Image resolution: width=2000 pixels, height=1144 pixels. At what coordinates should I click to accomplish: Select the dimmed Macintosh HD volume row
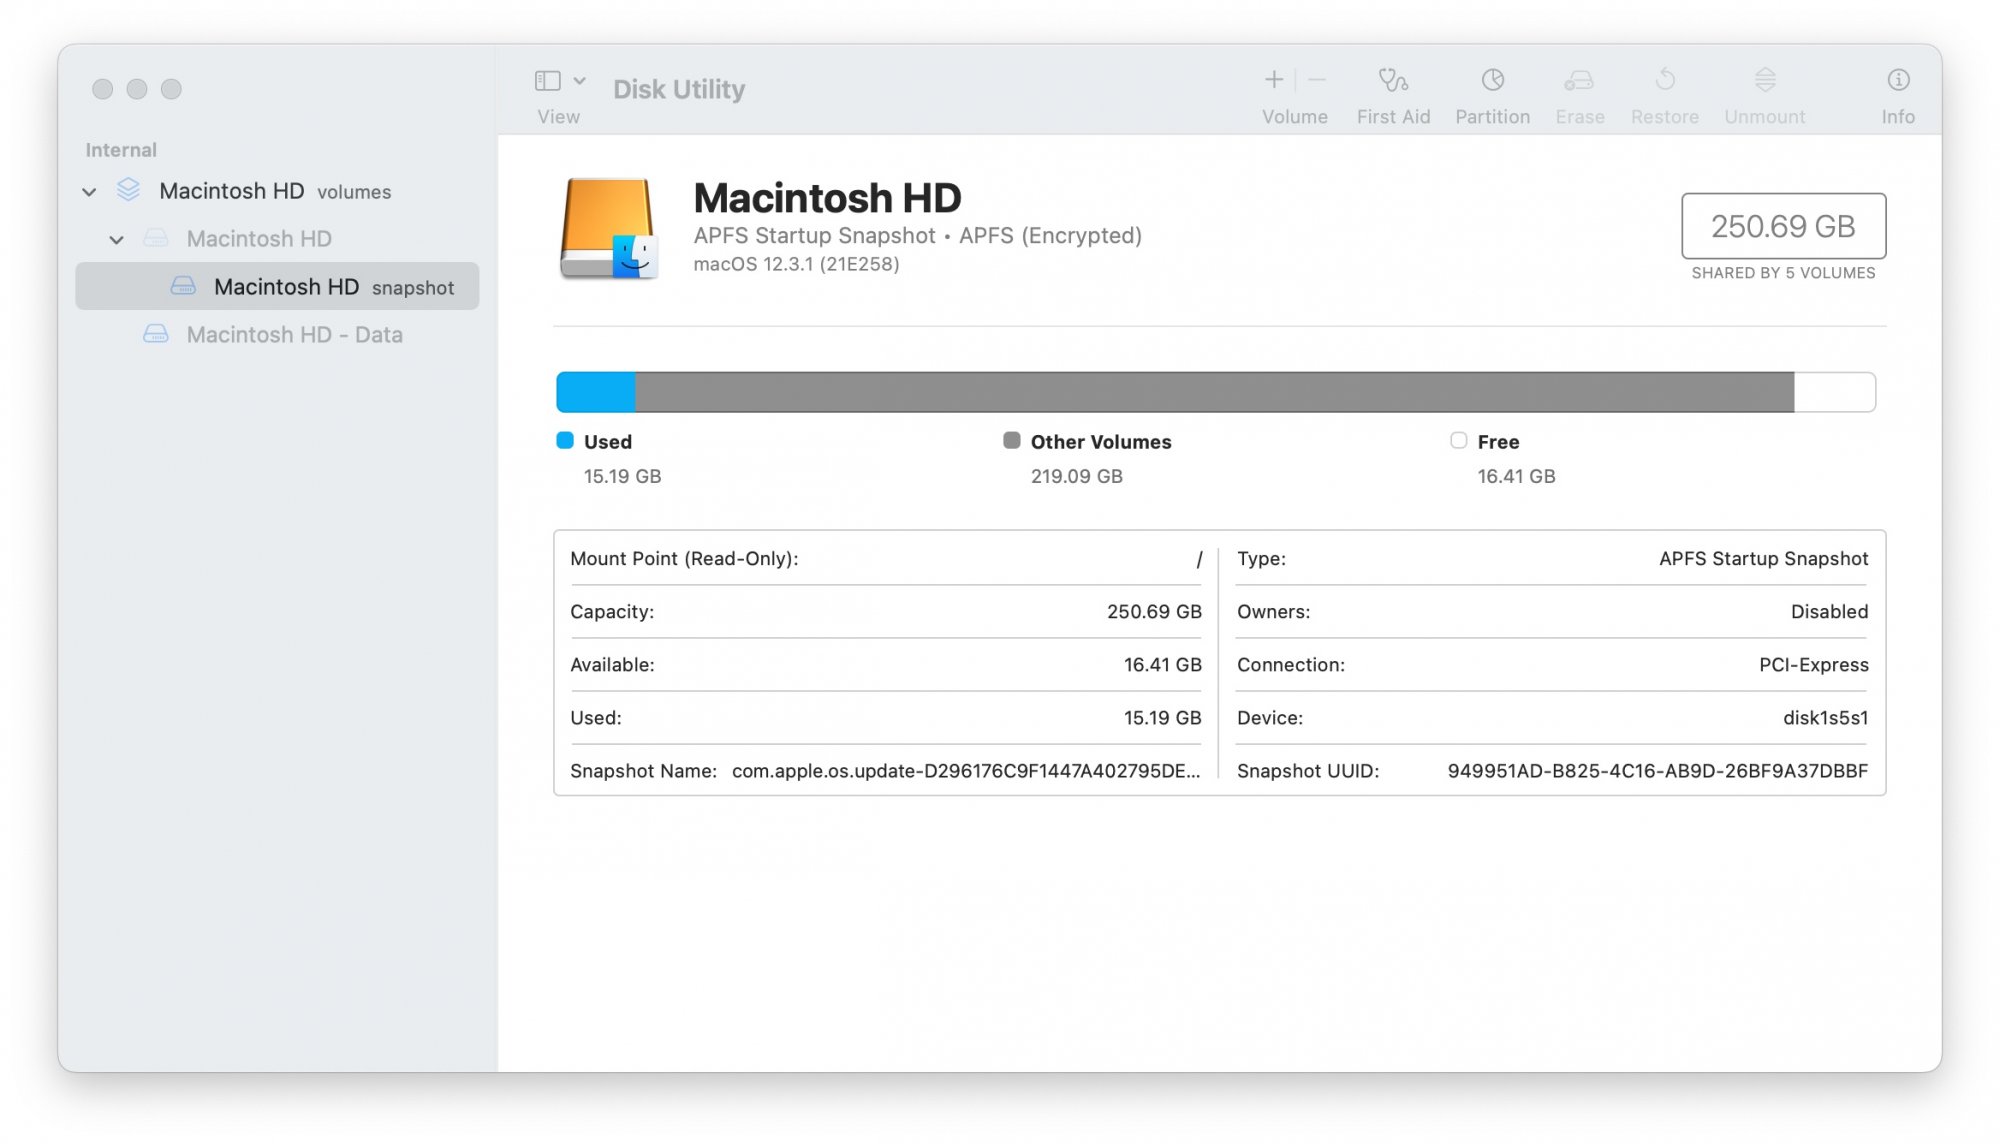click(x=277, y=239)
